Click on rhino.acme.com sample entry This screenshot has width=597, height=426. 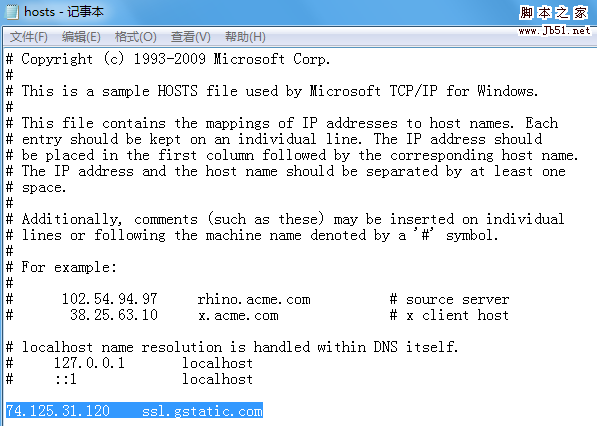(x=254, y=299)
